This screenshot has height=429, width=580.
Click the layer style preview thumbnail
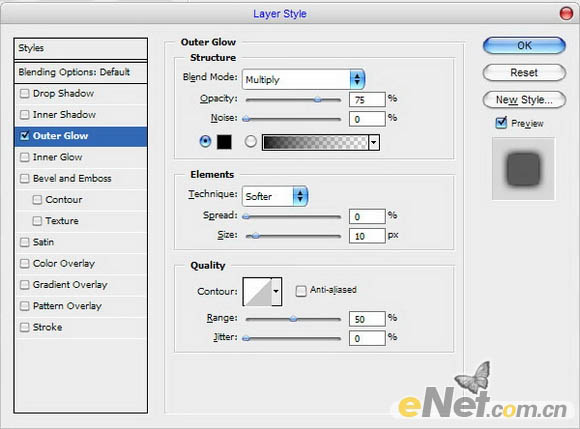point(523,169)
